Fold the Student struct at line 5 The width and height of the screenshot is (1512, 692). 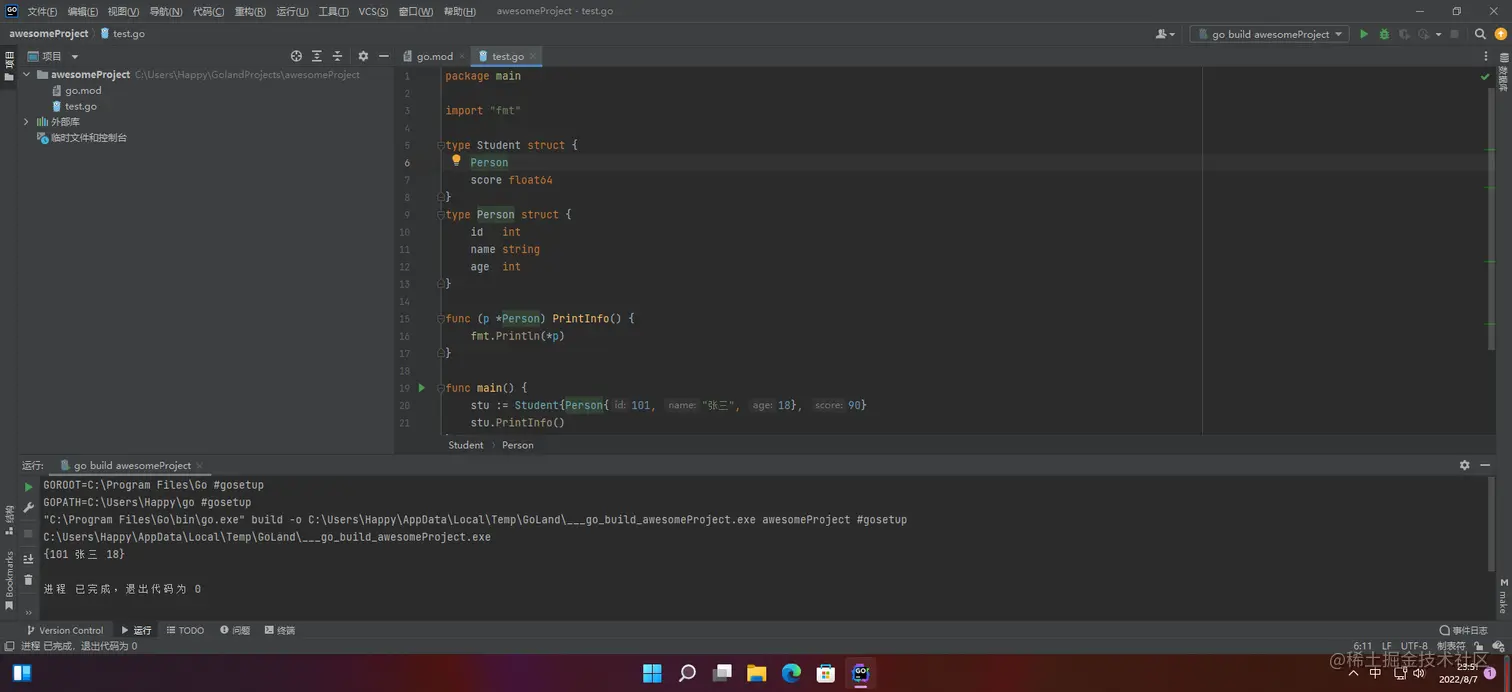tap(440, 146)
